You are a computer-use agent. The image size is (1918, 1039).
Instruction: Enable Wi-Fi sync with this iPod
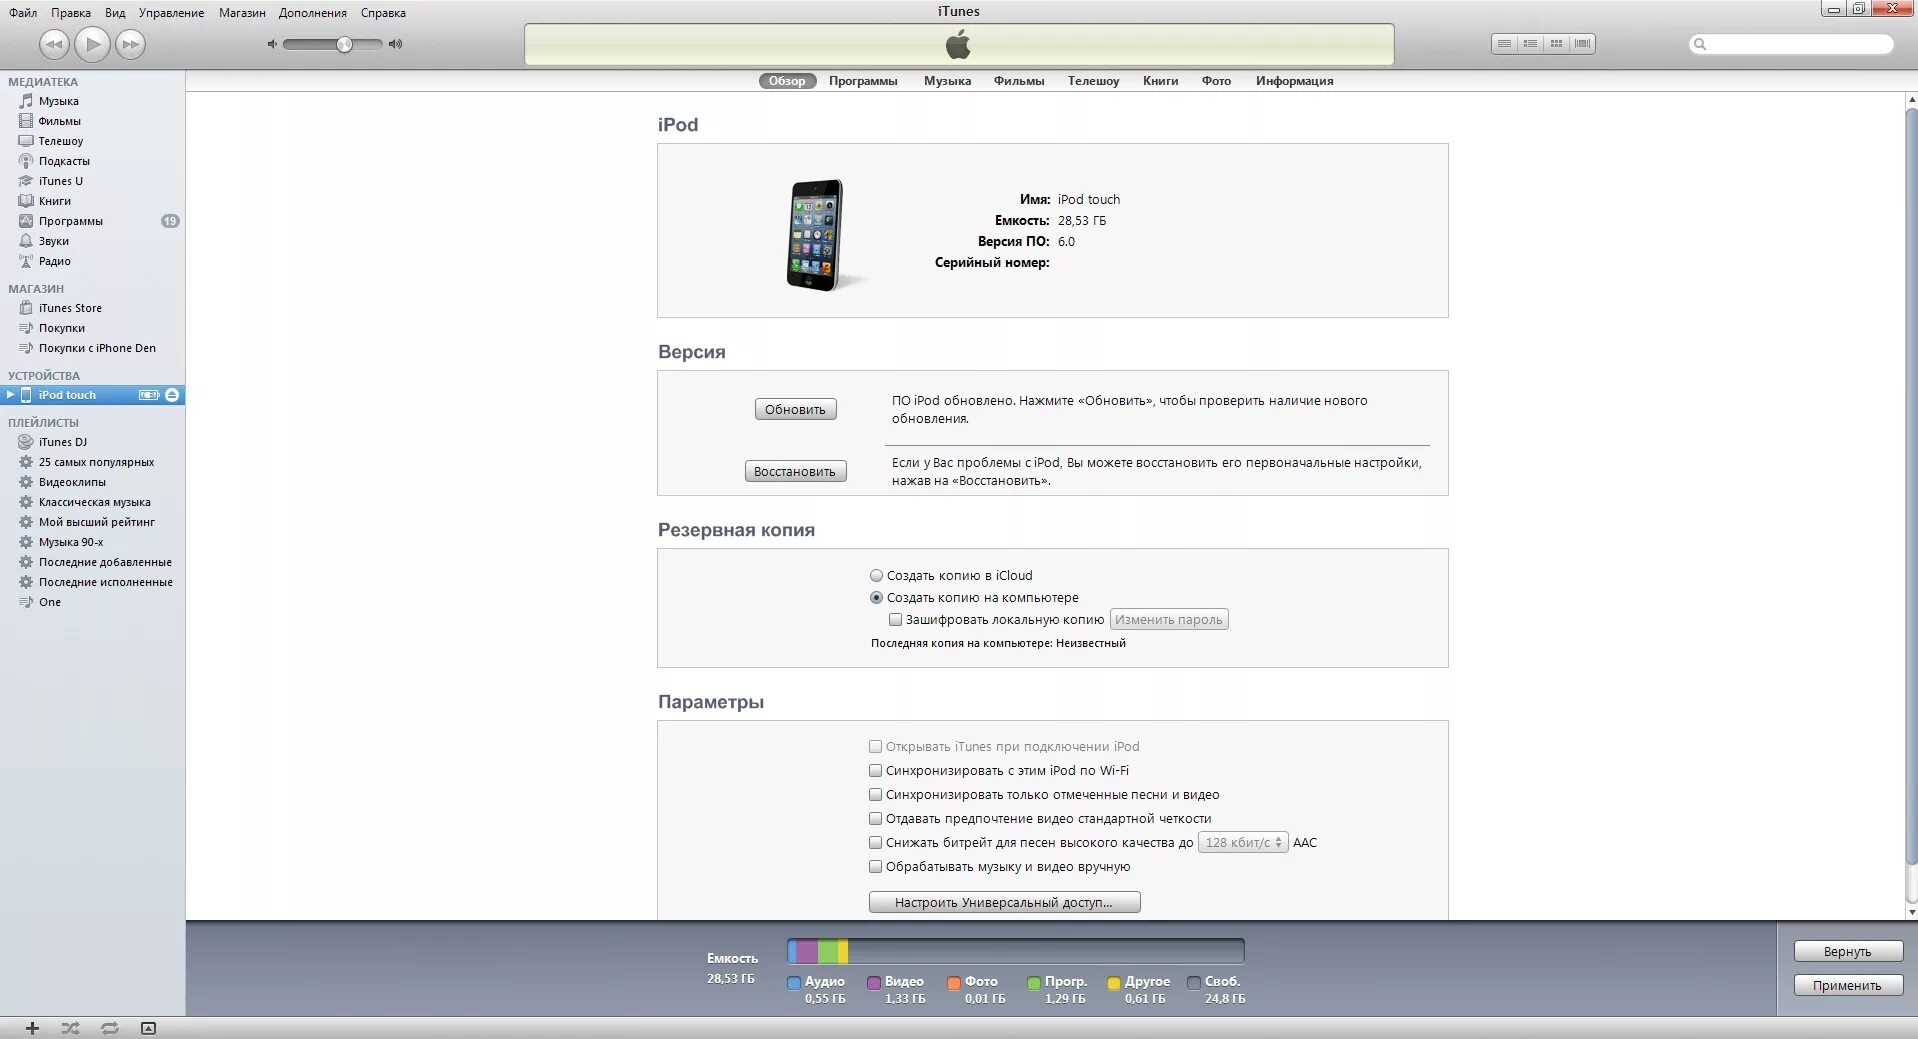(875, 770)
